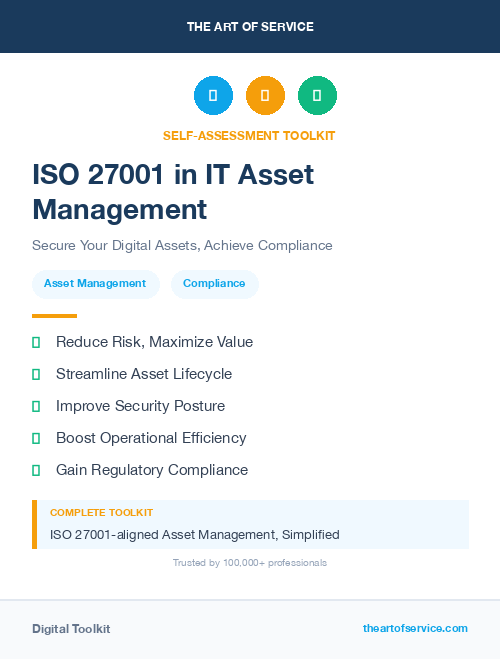Click the green circle icon
The image size is (500, 659).
[317, 95]
